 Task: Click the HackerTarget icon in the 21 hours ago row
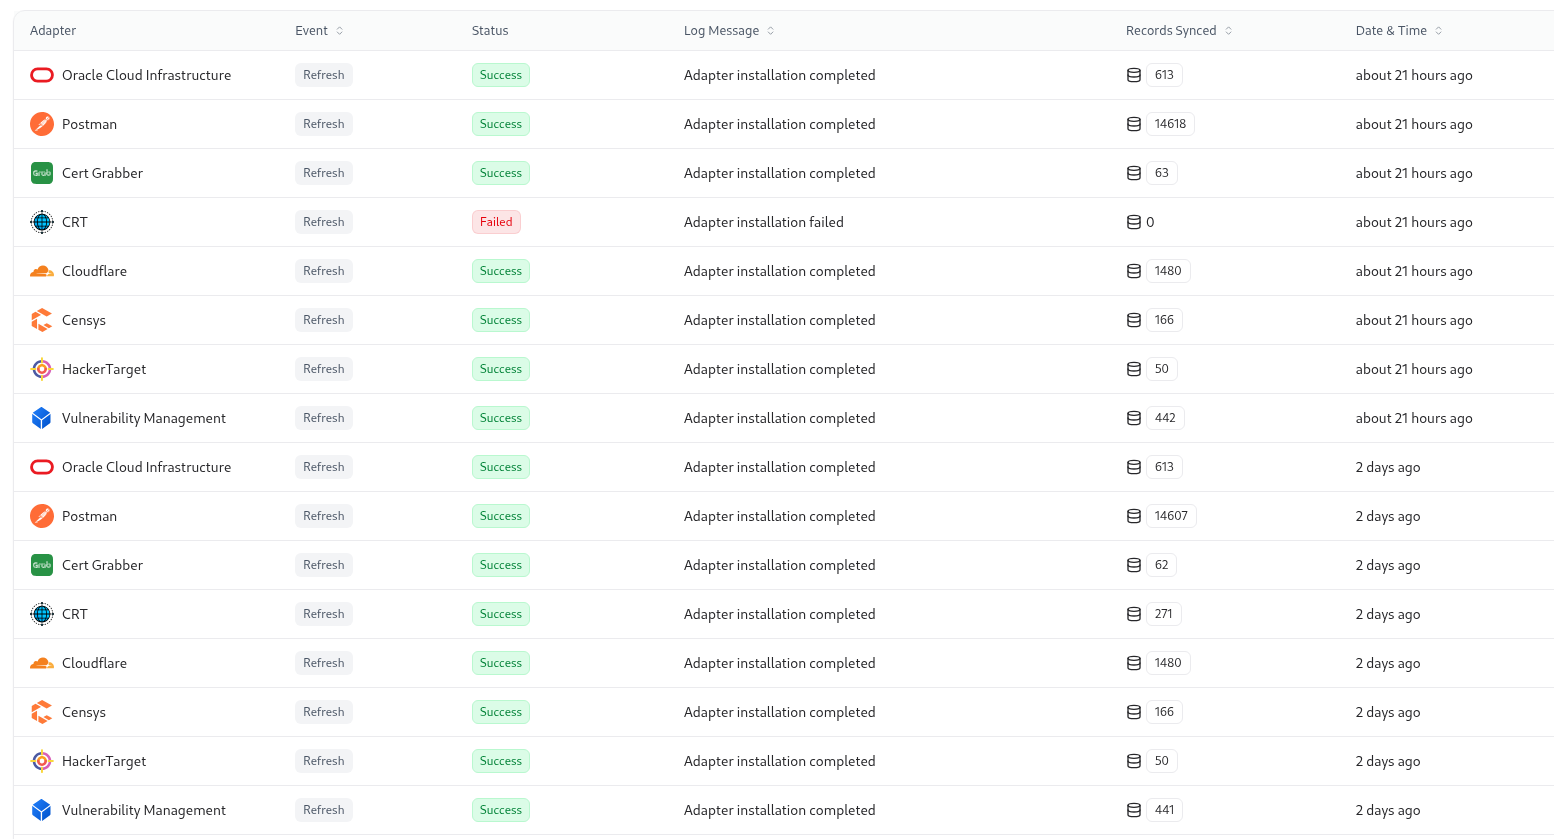tap(42, 369)
